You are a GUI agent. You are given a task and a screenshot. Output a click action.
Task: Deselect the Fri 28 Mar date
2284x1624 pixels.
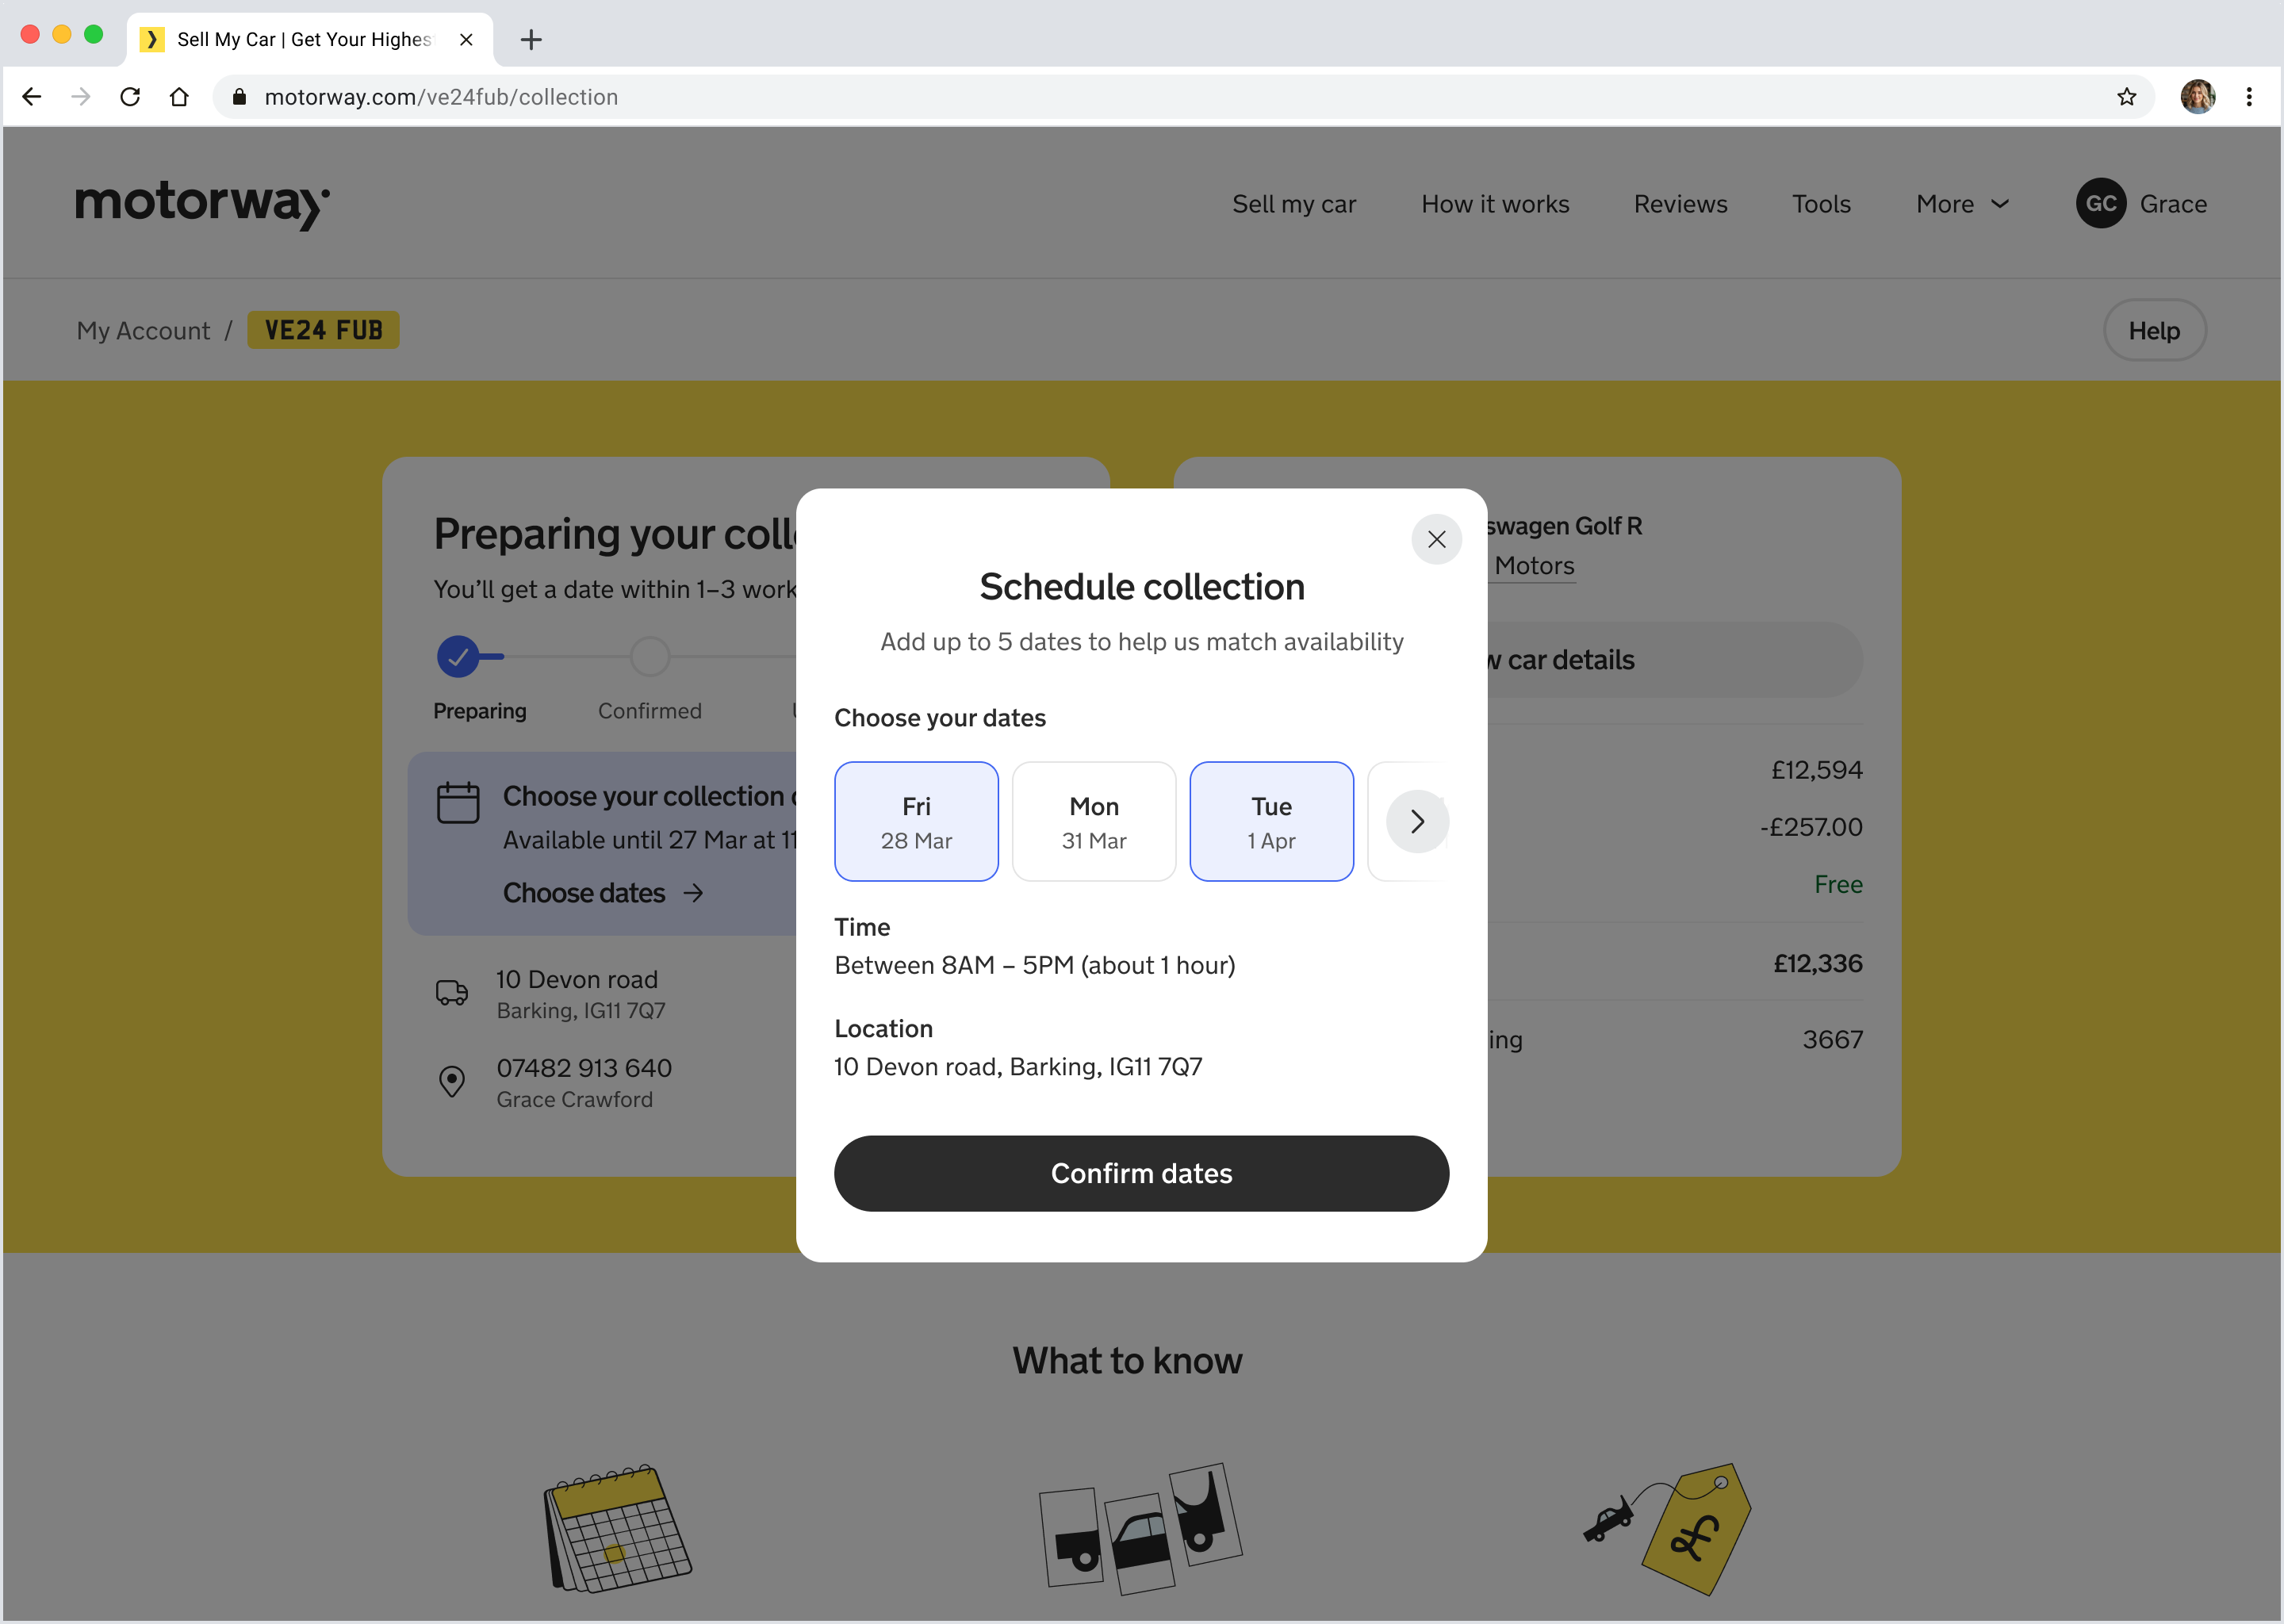coord(916,821)
